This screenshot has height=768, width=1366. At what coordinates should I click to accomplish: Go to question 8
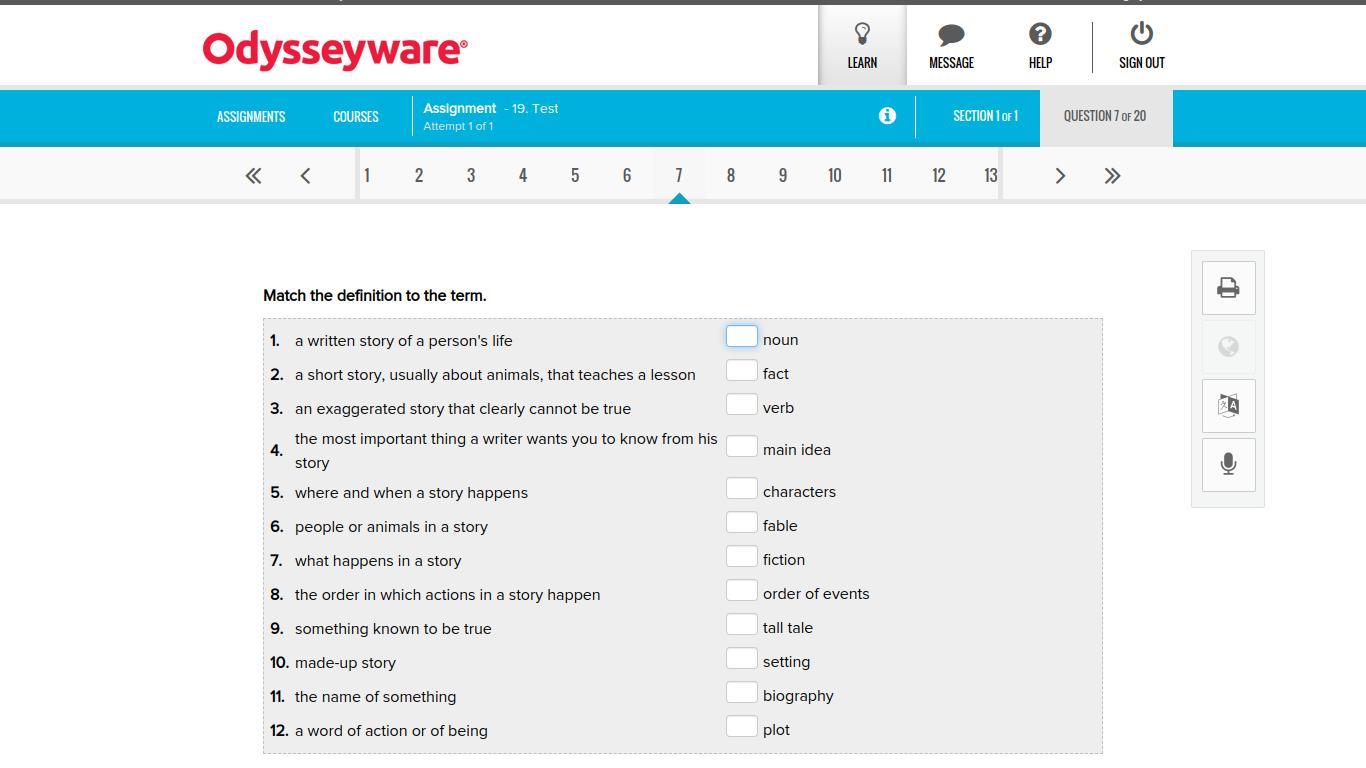(731, 176)
